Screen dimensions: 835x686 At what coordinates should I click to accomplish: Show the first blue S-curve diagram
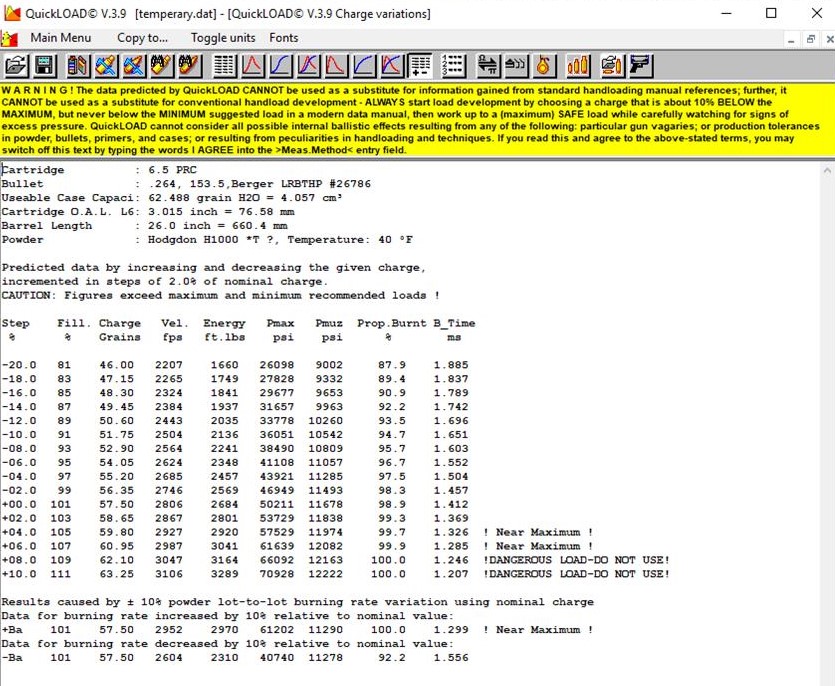(x=280, y=66)
